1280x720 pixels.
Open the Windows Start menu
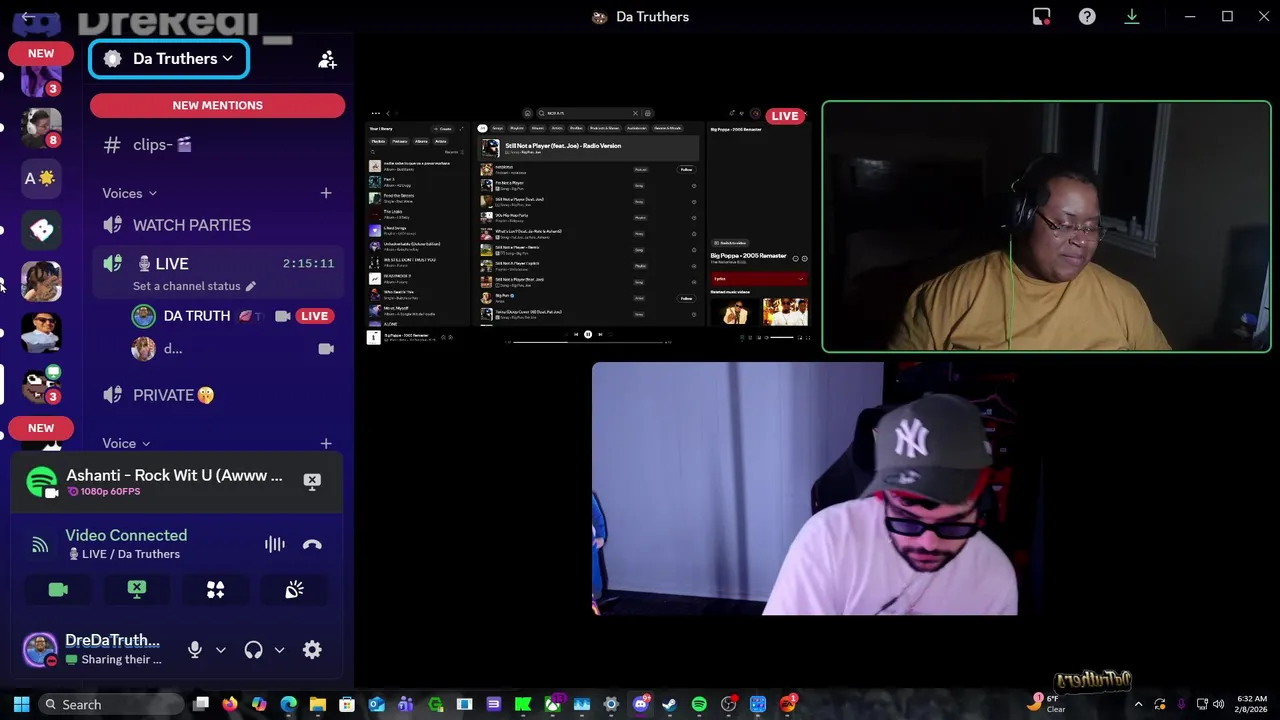pos(21,704)
